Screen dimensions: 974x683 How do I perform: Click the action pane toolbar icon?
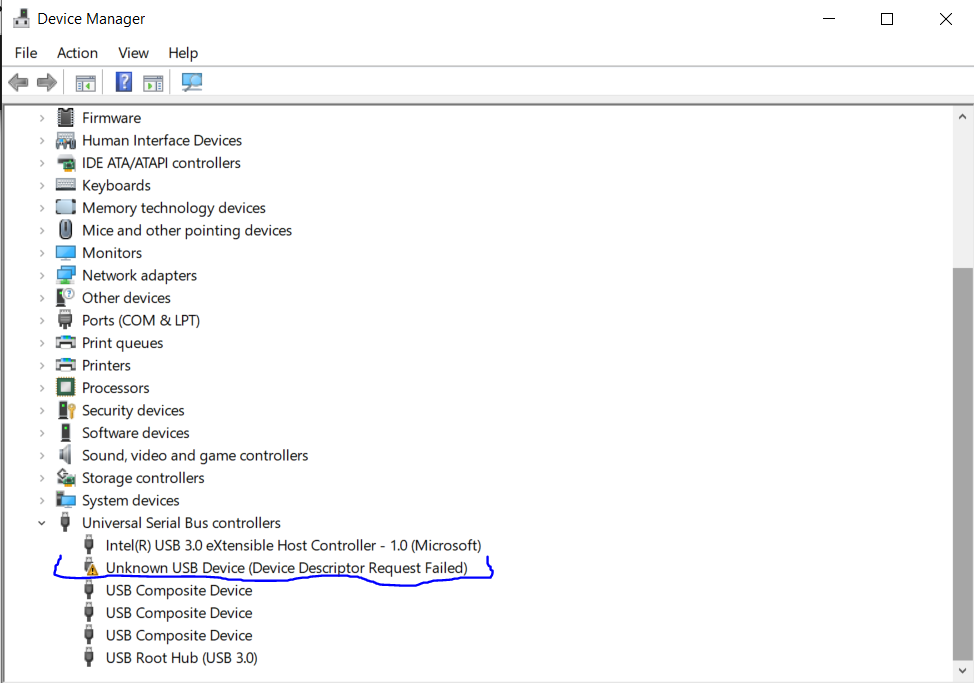click(x=153, y=83)
